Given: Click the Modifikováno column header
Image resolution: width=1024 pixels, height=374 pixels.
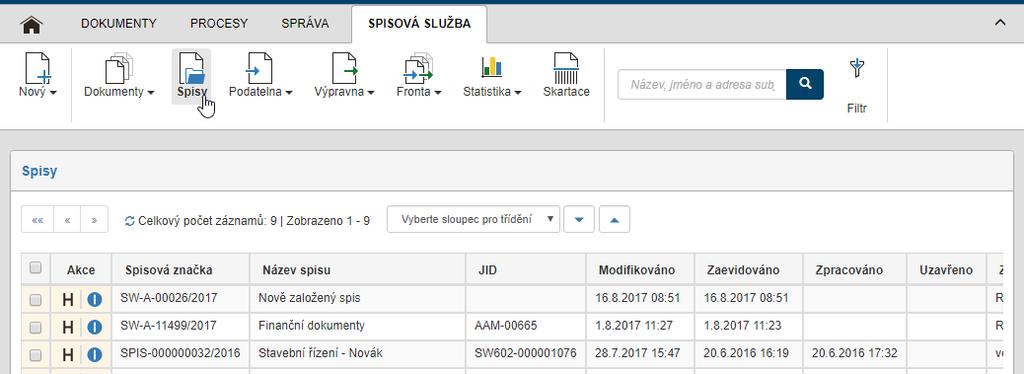Looking at the screenshot, I should coord(640,270).
